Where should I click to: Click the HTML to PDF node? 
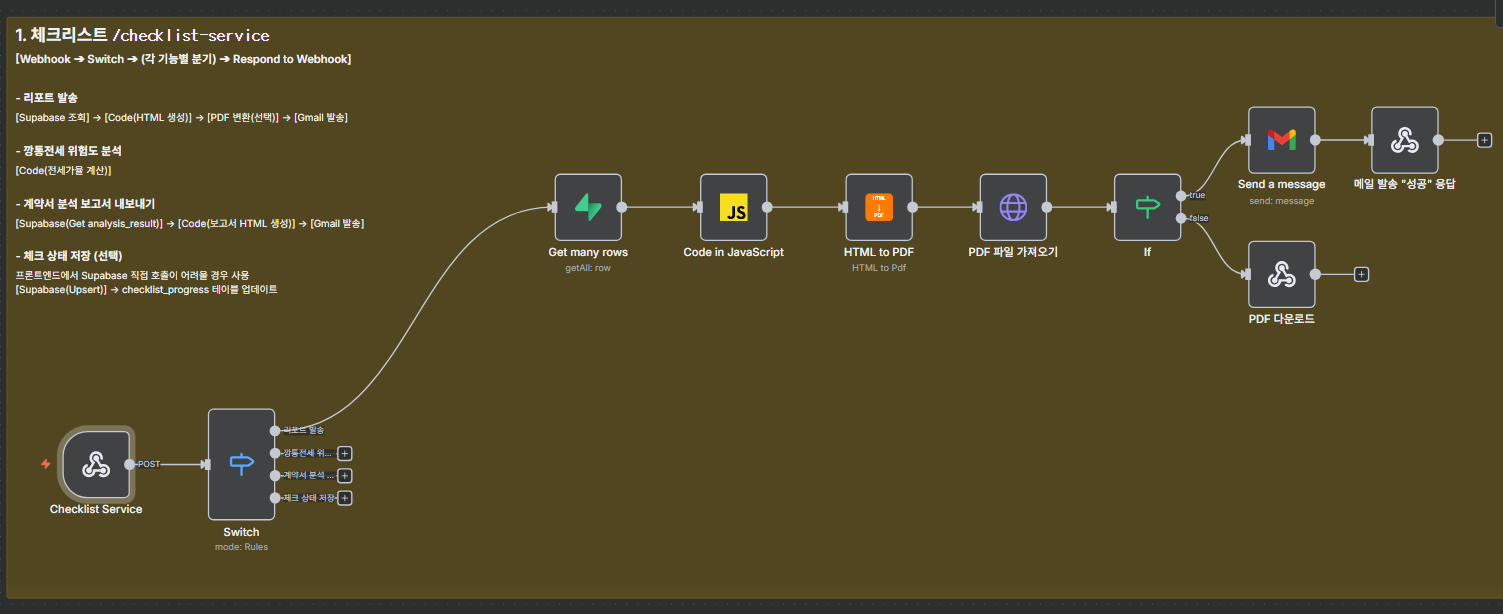point(879,207)
